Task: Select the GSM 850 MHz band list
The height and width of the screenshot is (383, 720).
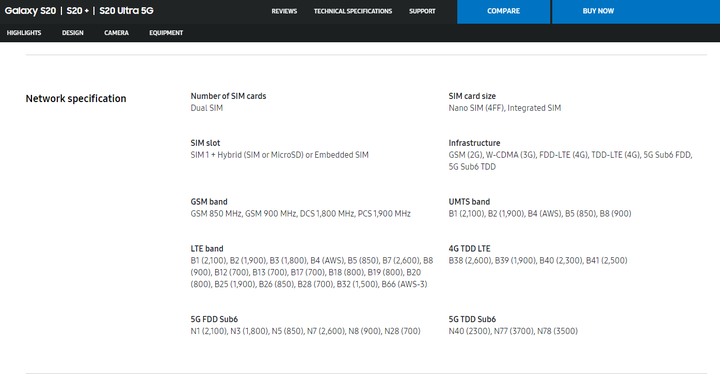Action: click(300, 214)
